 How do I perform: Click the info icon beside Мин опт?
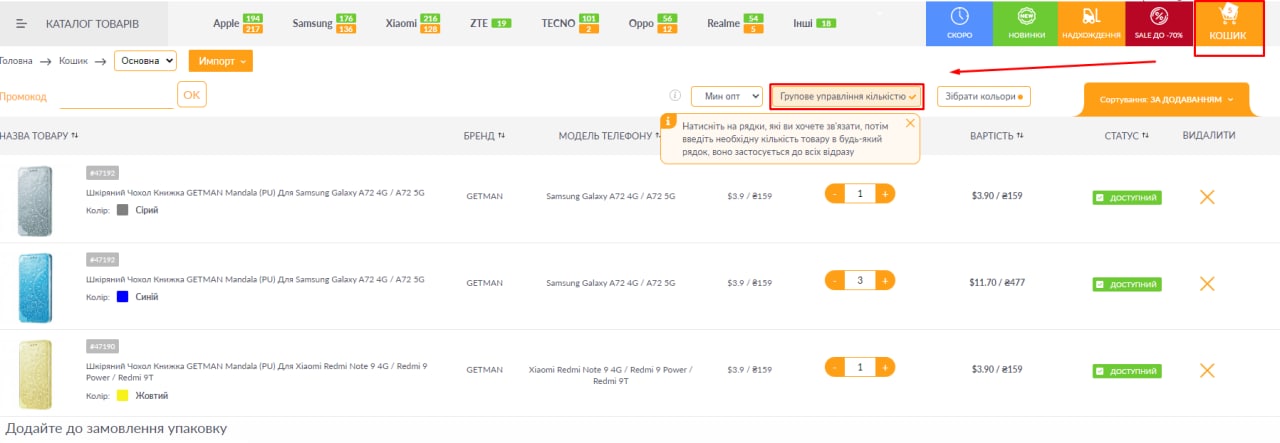pos(675,96)
